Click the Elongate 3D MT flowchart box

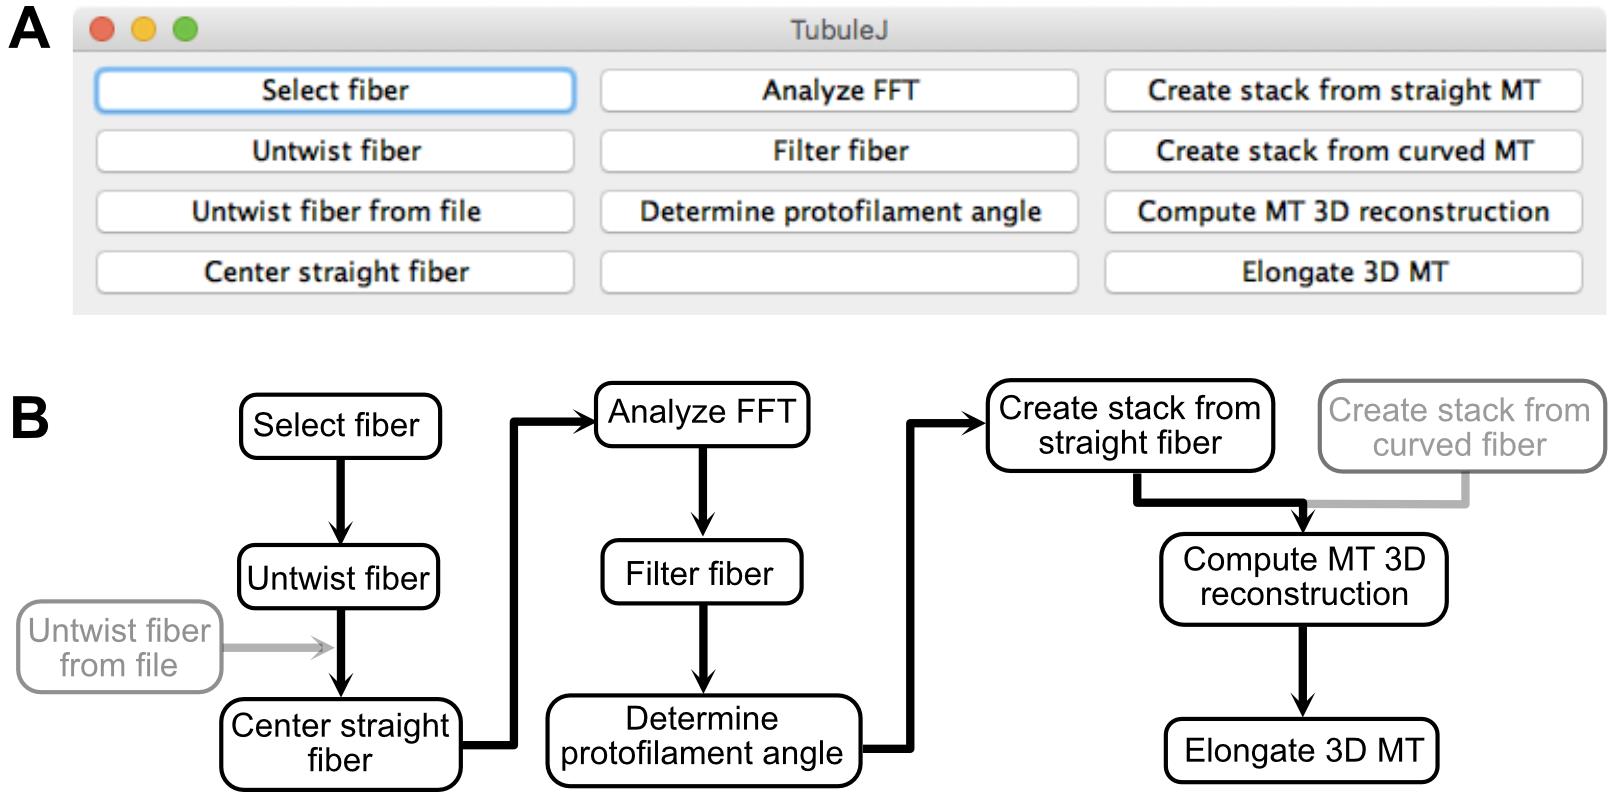point(1301,751)
